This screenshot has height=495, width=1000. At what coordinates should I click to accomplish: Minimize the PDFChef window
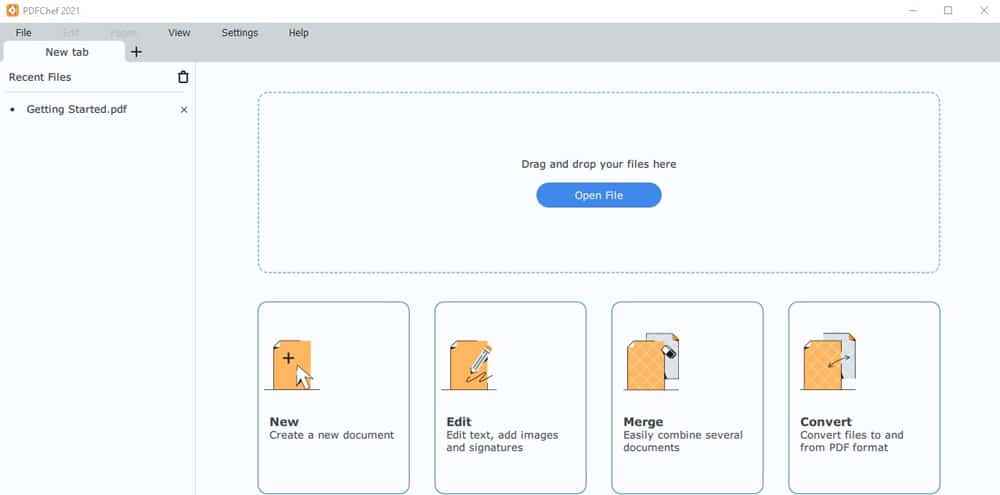pyautogui.click(x=913, y=11)
